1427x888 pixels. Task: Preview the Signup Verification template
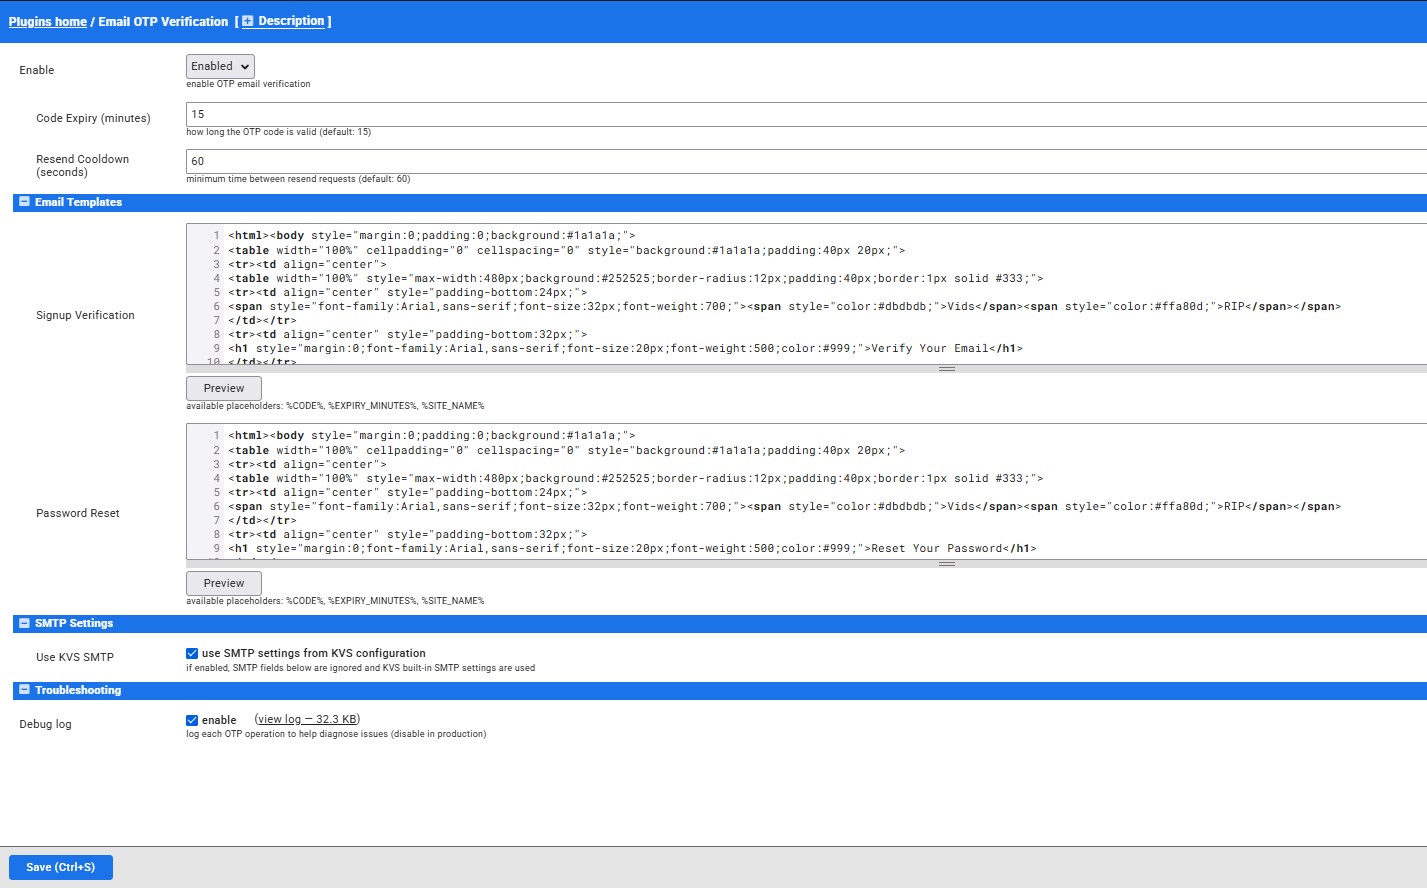(224, 388)
